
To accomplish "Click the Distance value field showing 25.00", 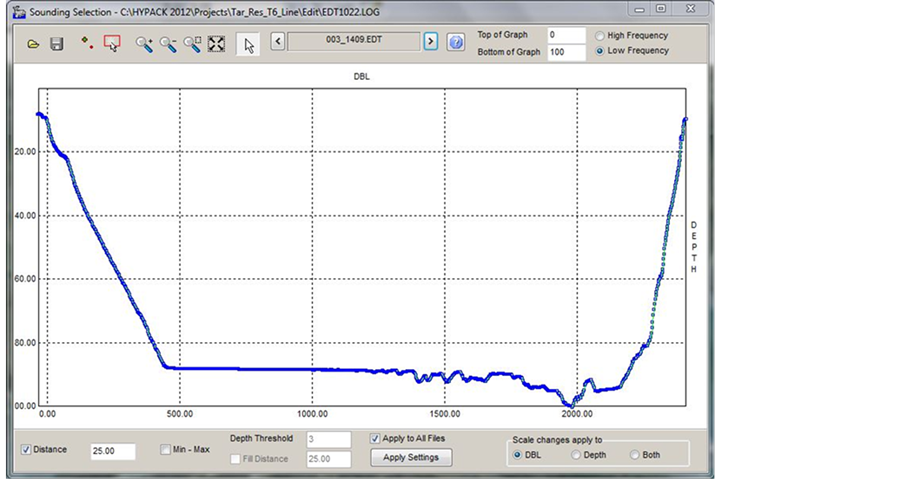I will coord(112,451).
